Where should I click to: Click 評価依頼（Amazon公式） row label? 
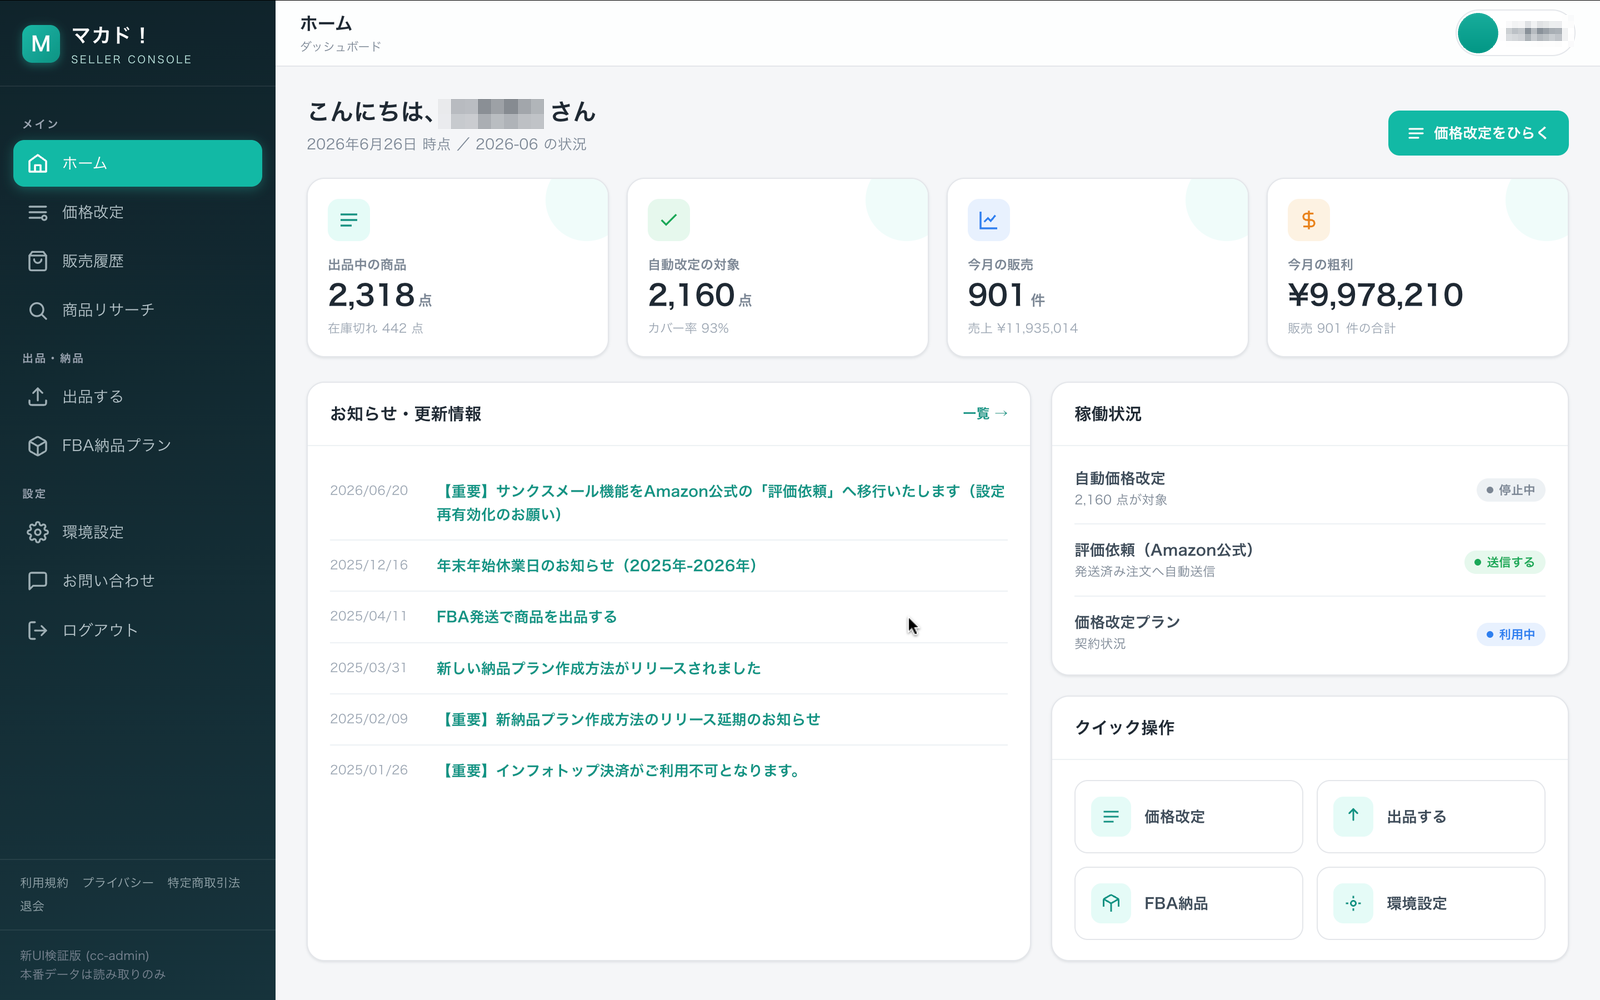click(x=1164, y=551)
